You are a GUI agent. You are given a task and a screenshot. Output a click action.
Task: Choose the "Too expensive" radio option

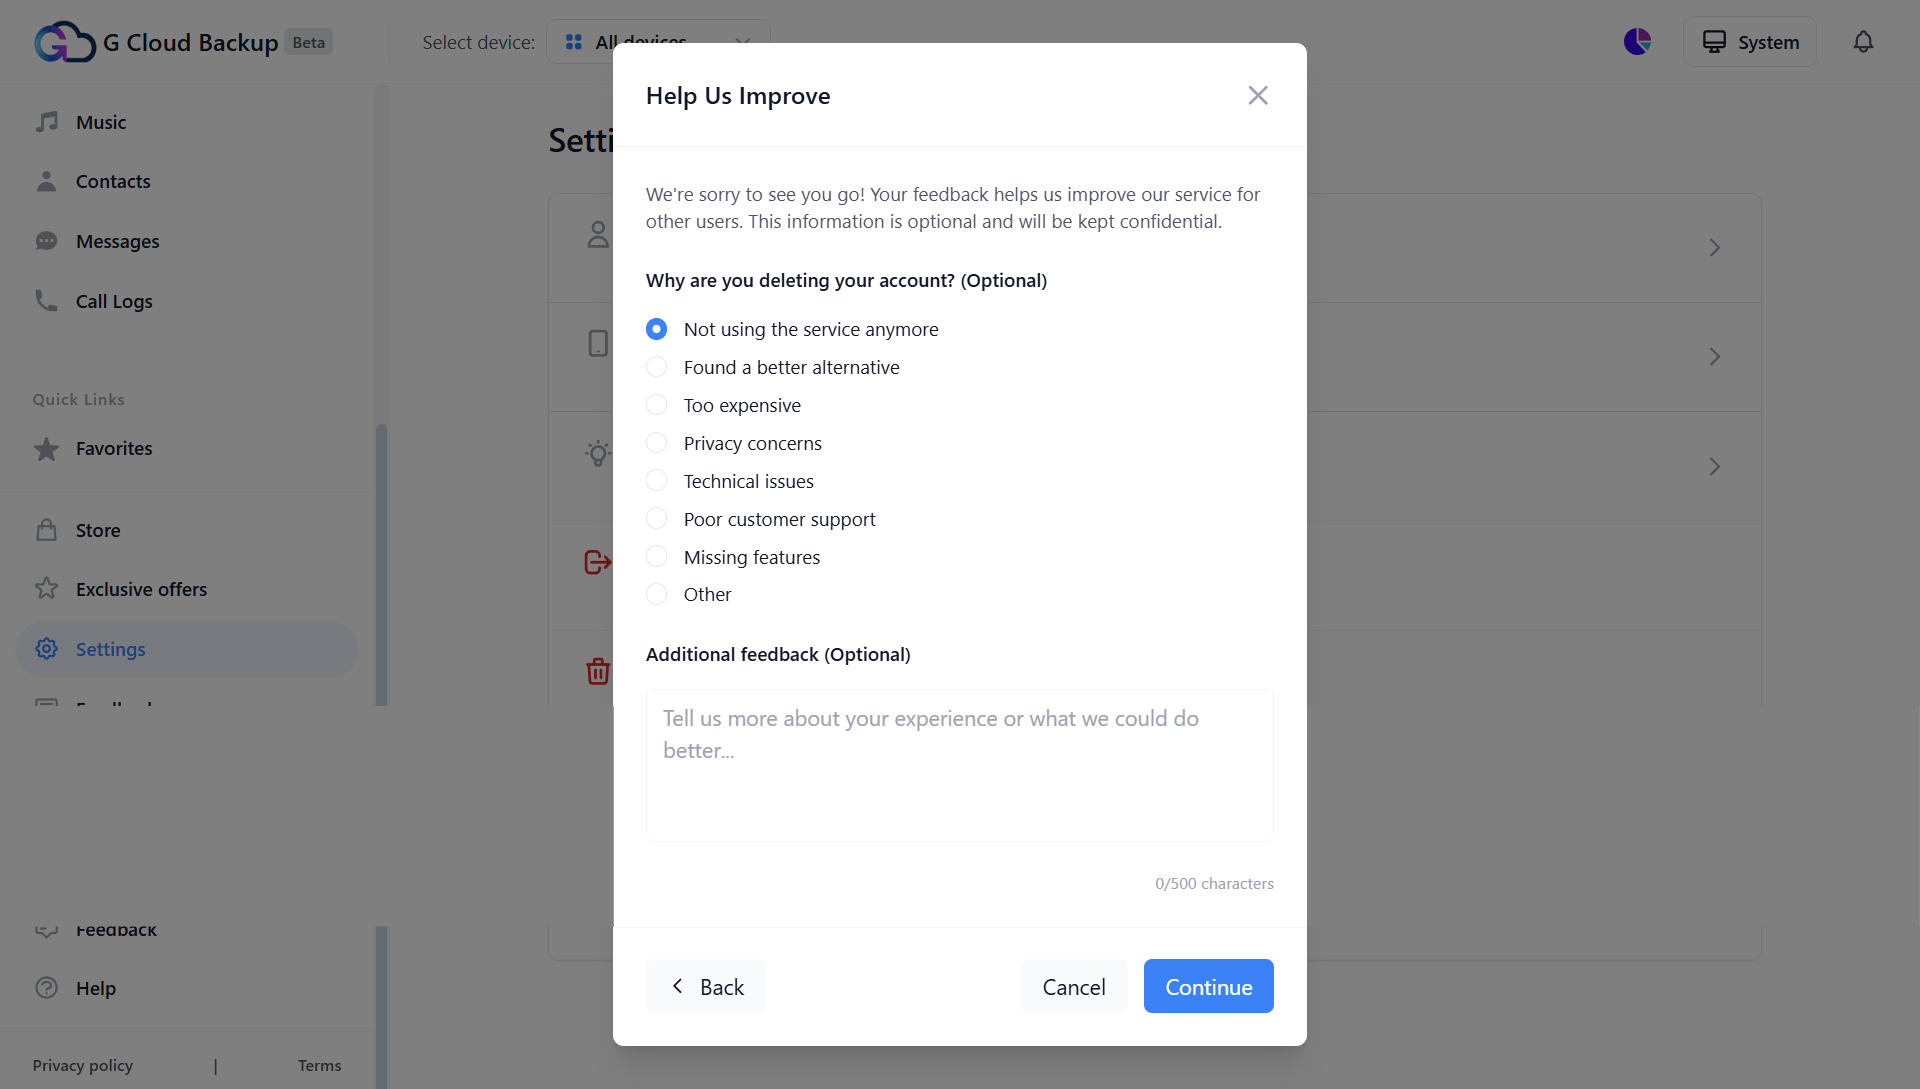tap(657, 405)
